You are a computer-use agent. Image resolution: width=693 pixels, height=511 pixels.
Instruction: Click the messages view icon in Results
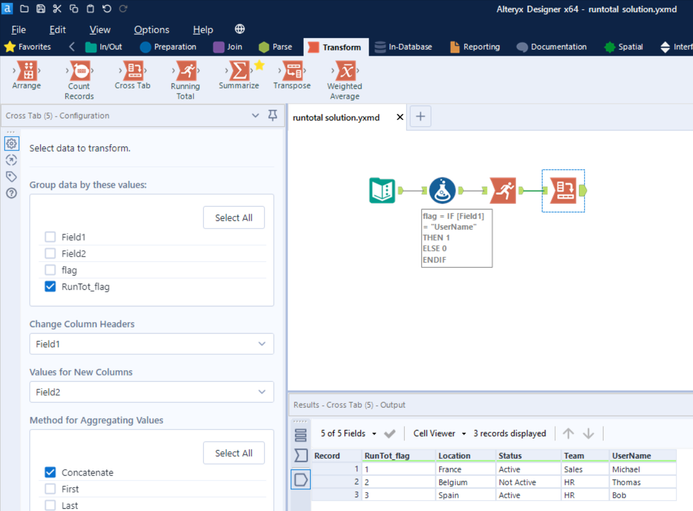point(301,435)
